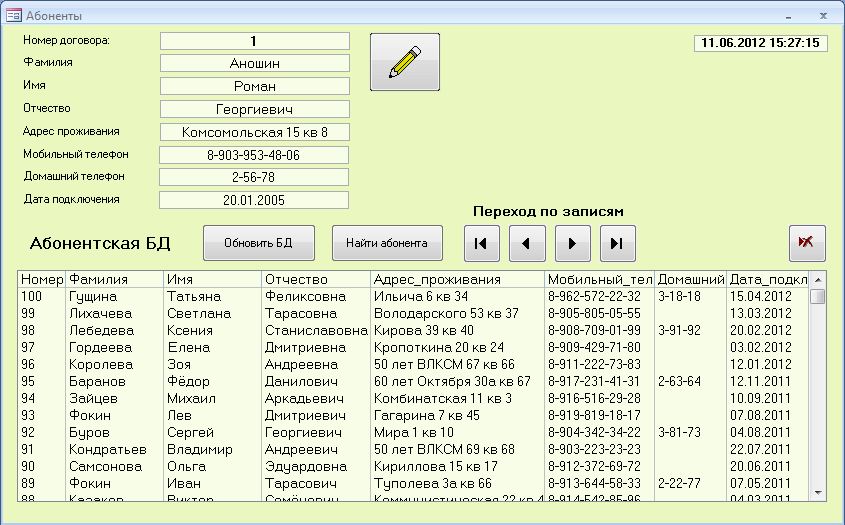
Task: Click the Обновить БД button
Action: pos(259,243)
